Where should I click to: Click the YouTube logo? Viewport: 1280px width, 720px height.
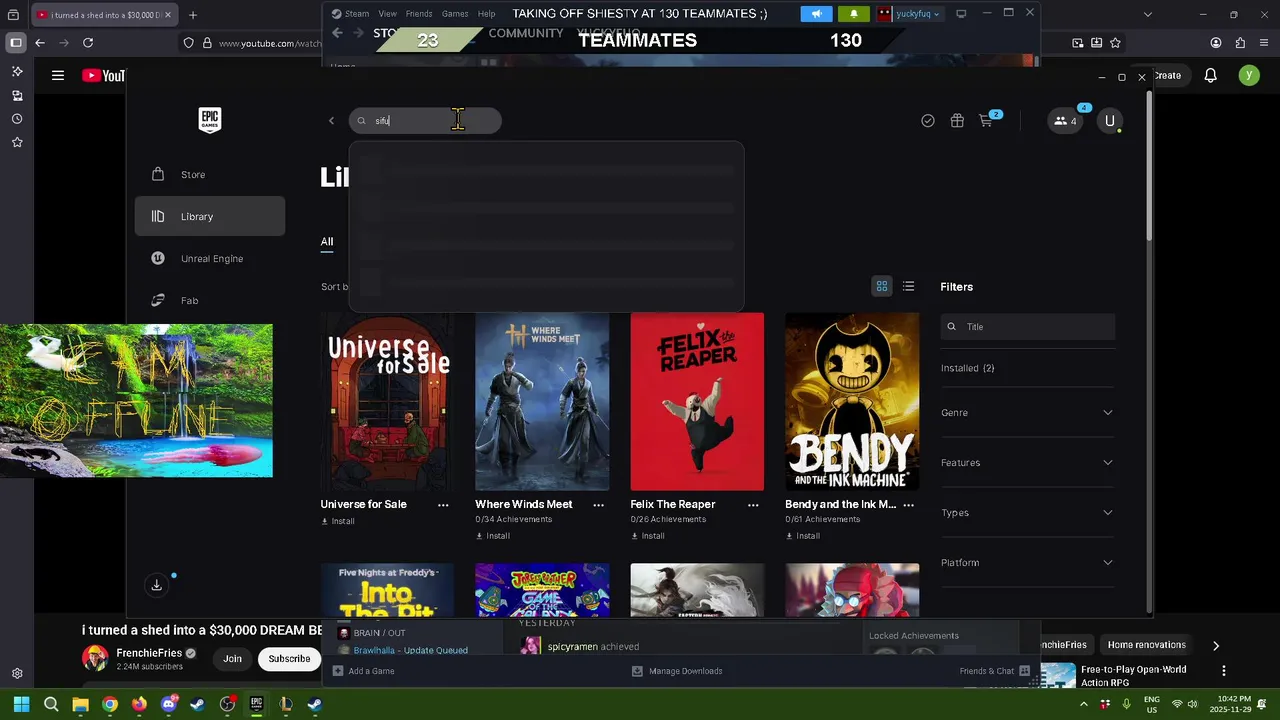click(x=104, y=76)
